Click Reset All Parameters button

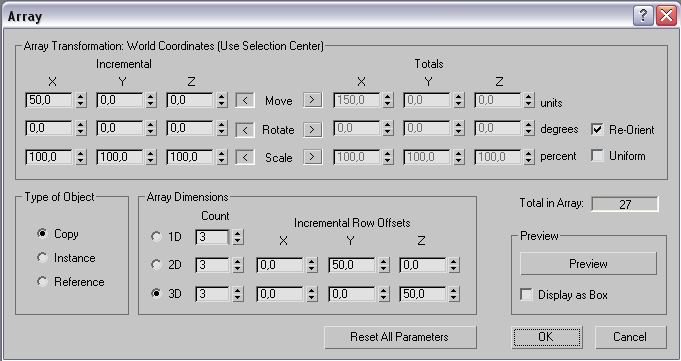(x=400, y=337)
